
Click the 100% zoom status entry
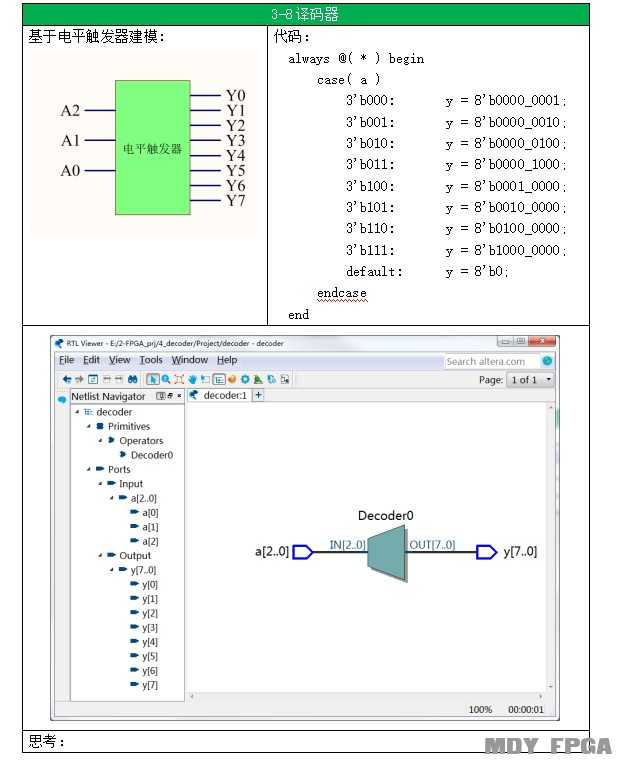tap(480, 709)
